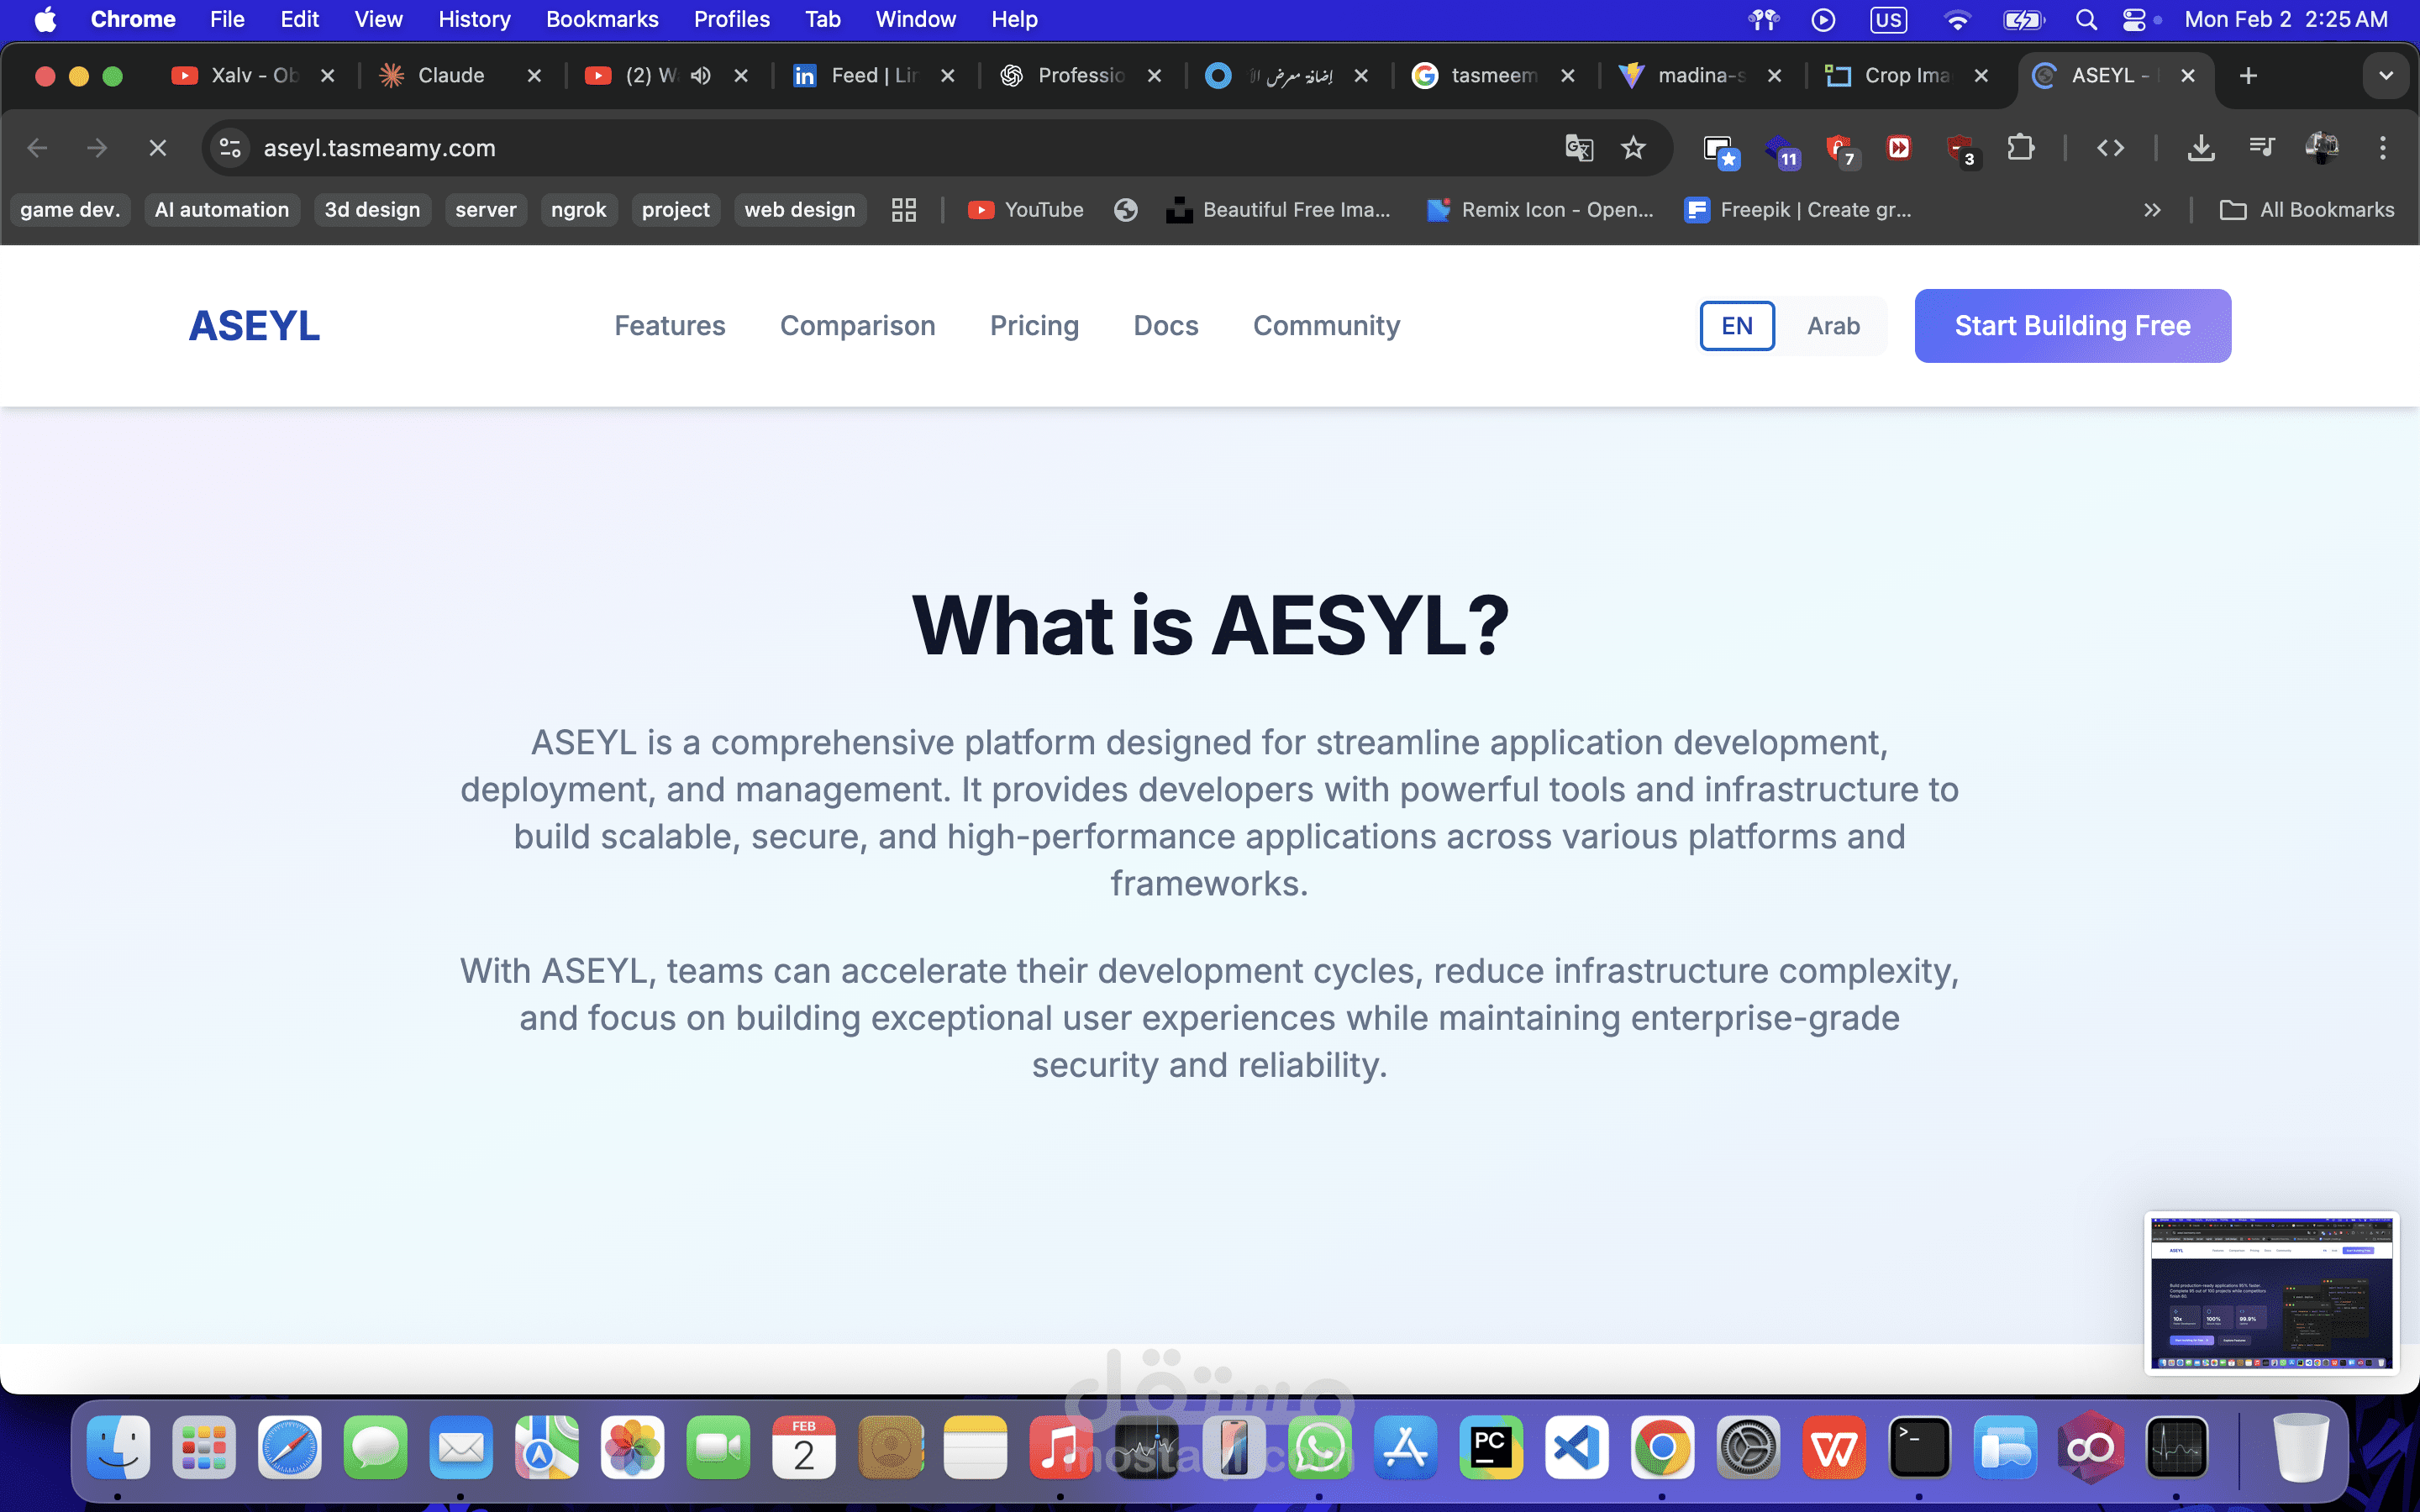Open Visual Studio Code from the dock

pos(1576,1447)
